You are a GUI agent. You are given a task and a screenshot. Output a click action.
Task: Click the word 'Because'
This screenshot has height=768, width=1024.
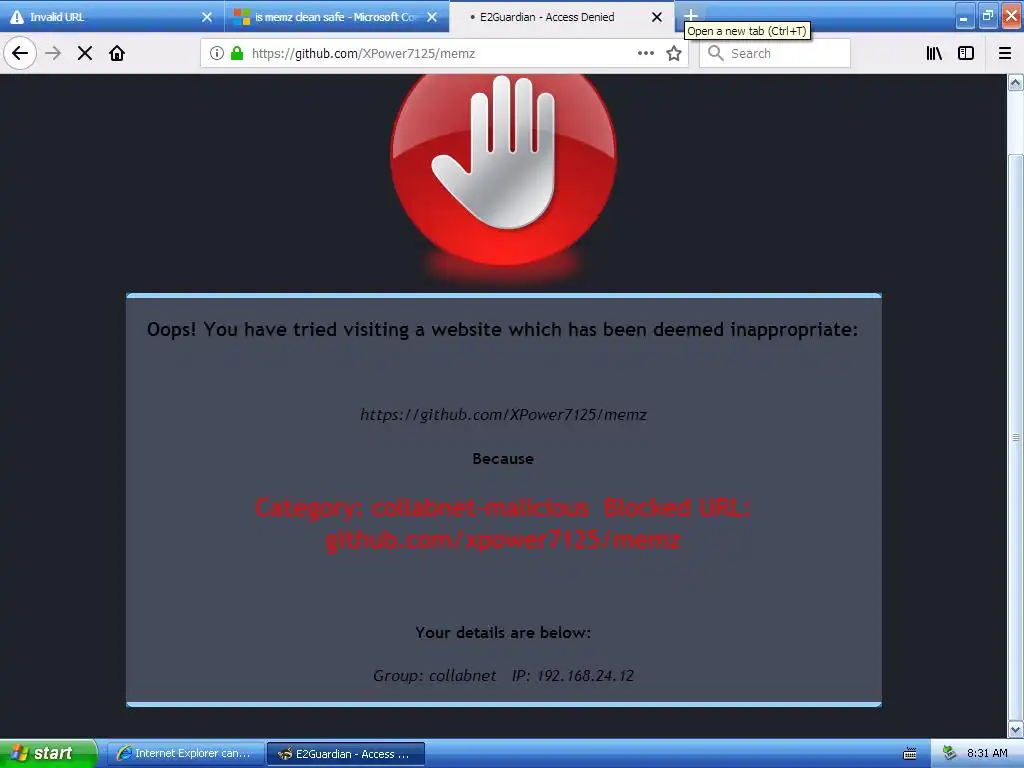[504, 458]
